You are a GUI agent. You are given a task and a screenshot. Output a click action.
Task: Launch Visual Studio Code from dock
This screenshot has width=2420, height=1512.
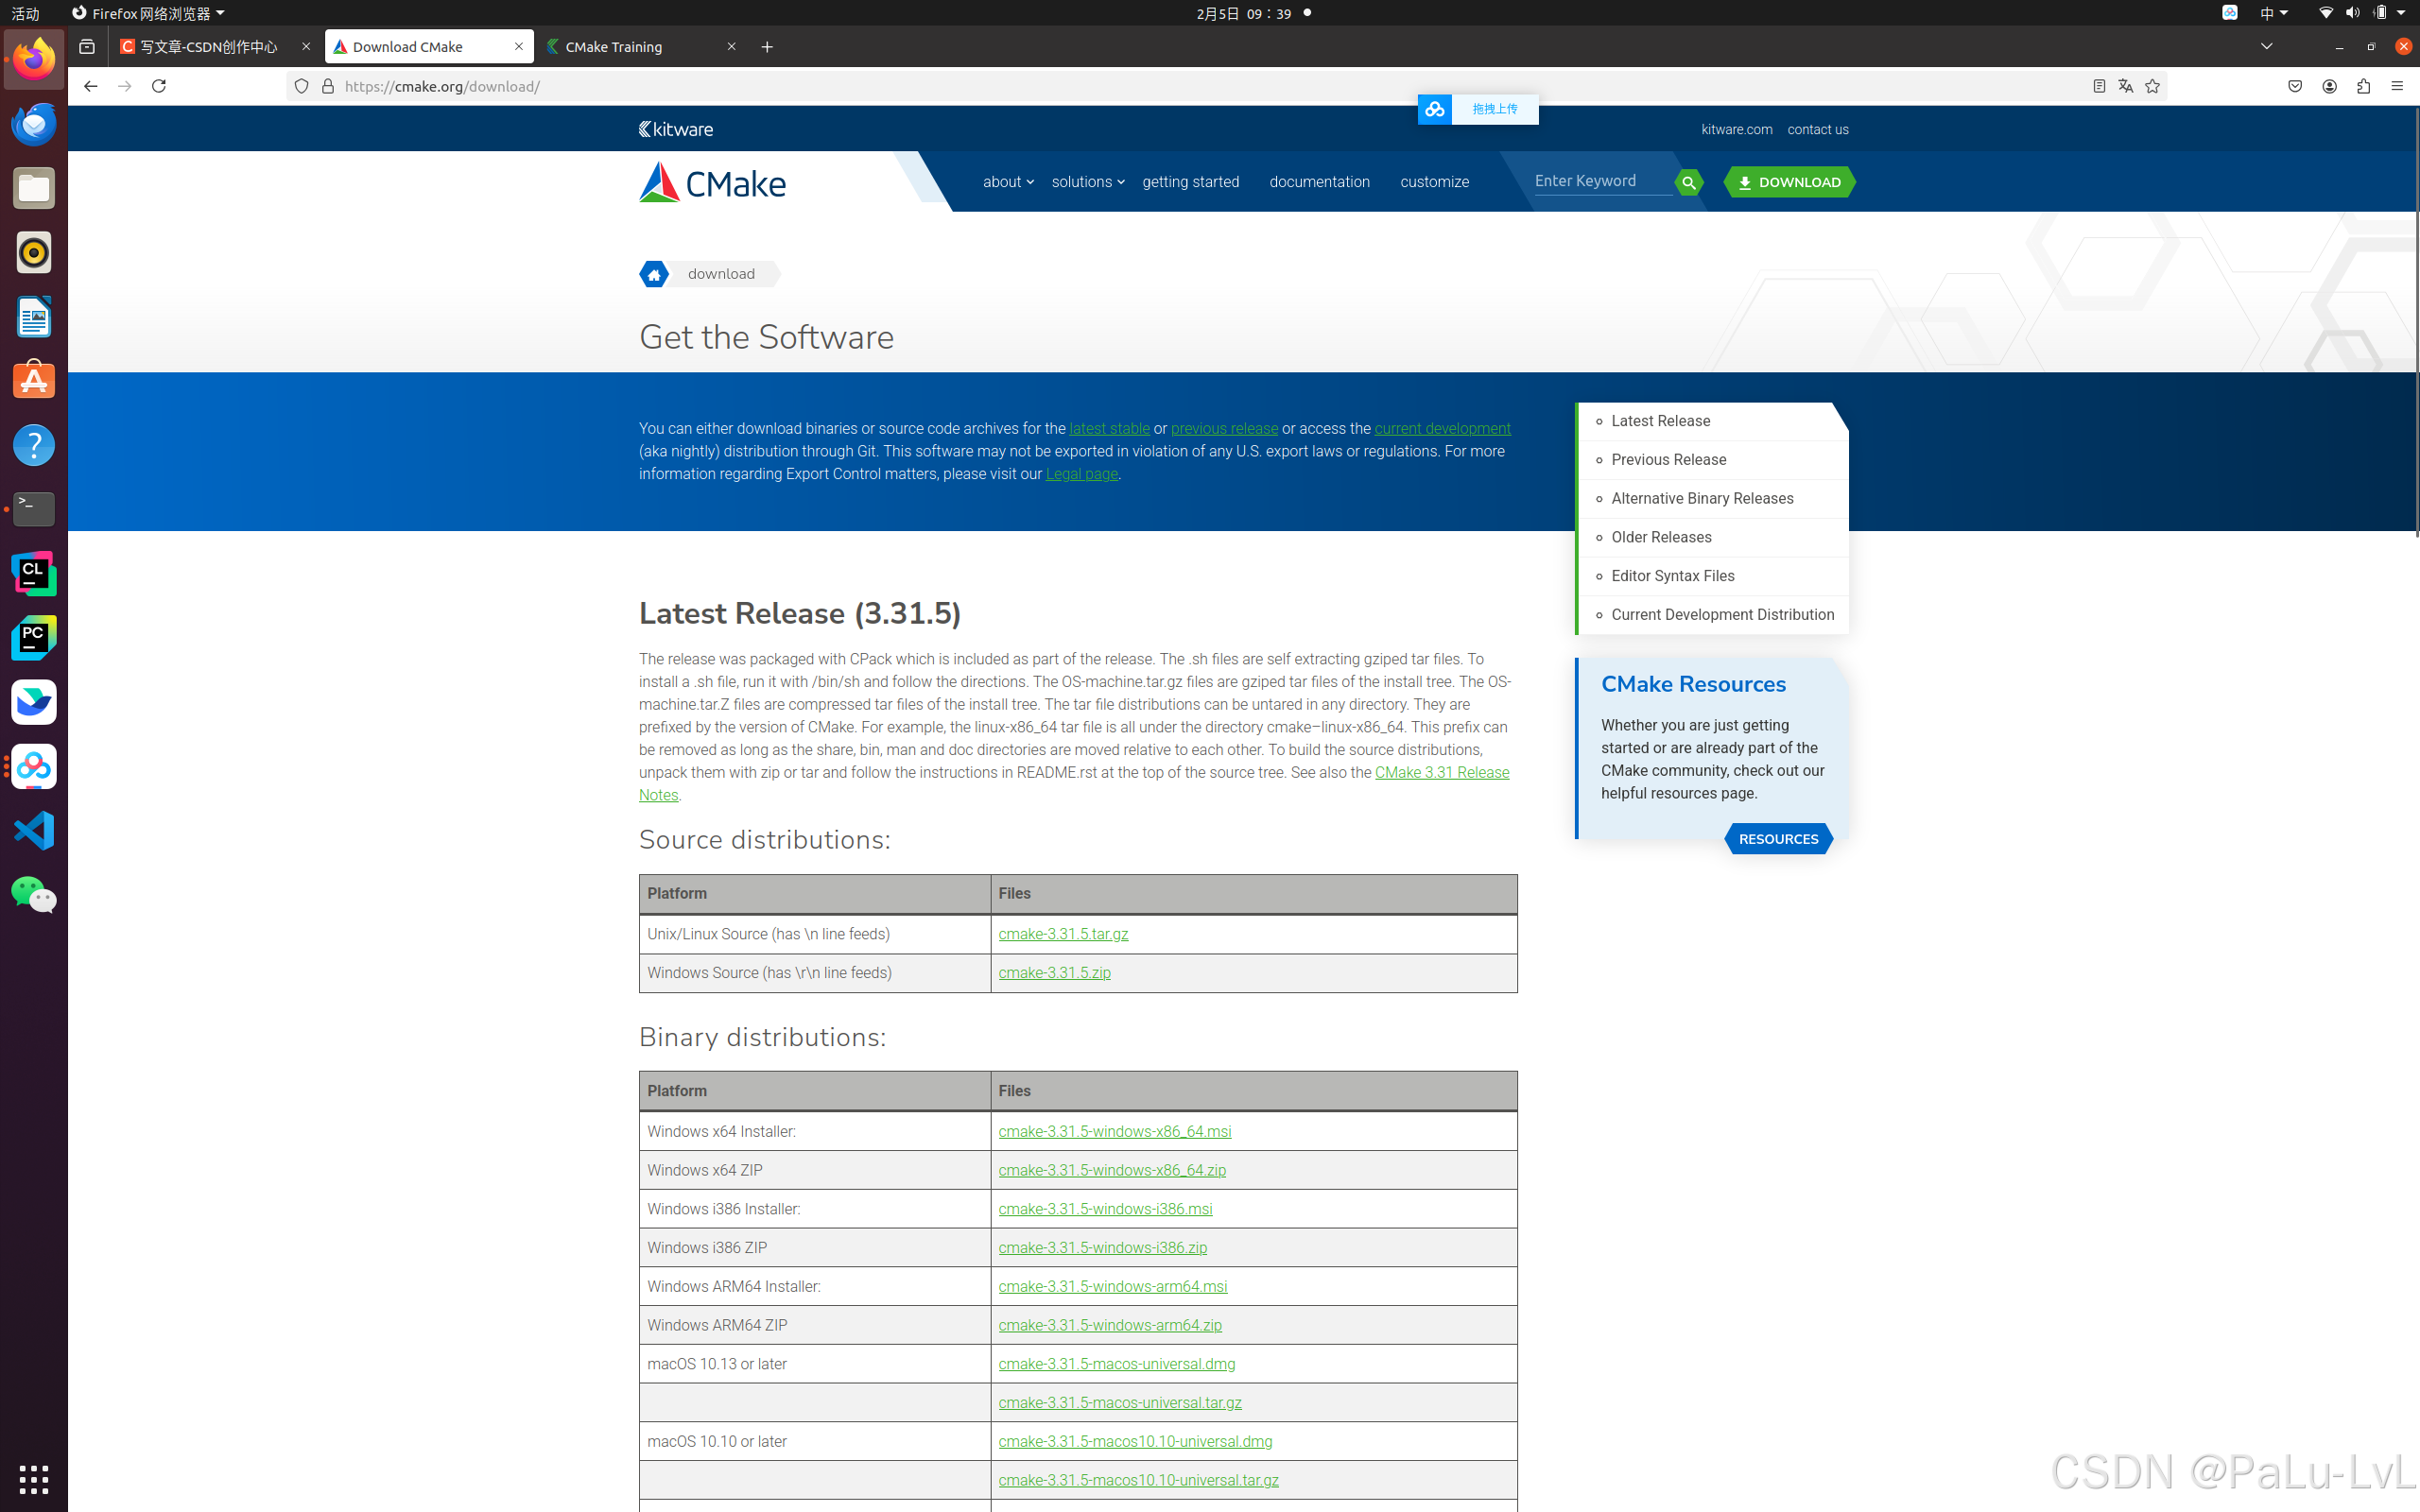[34, 830]
